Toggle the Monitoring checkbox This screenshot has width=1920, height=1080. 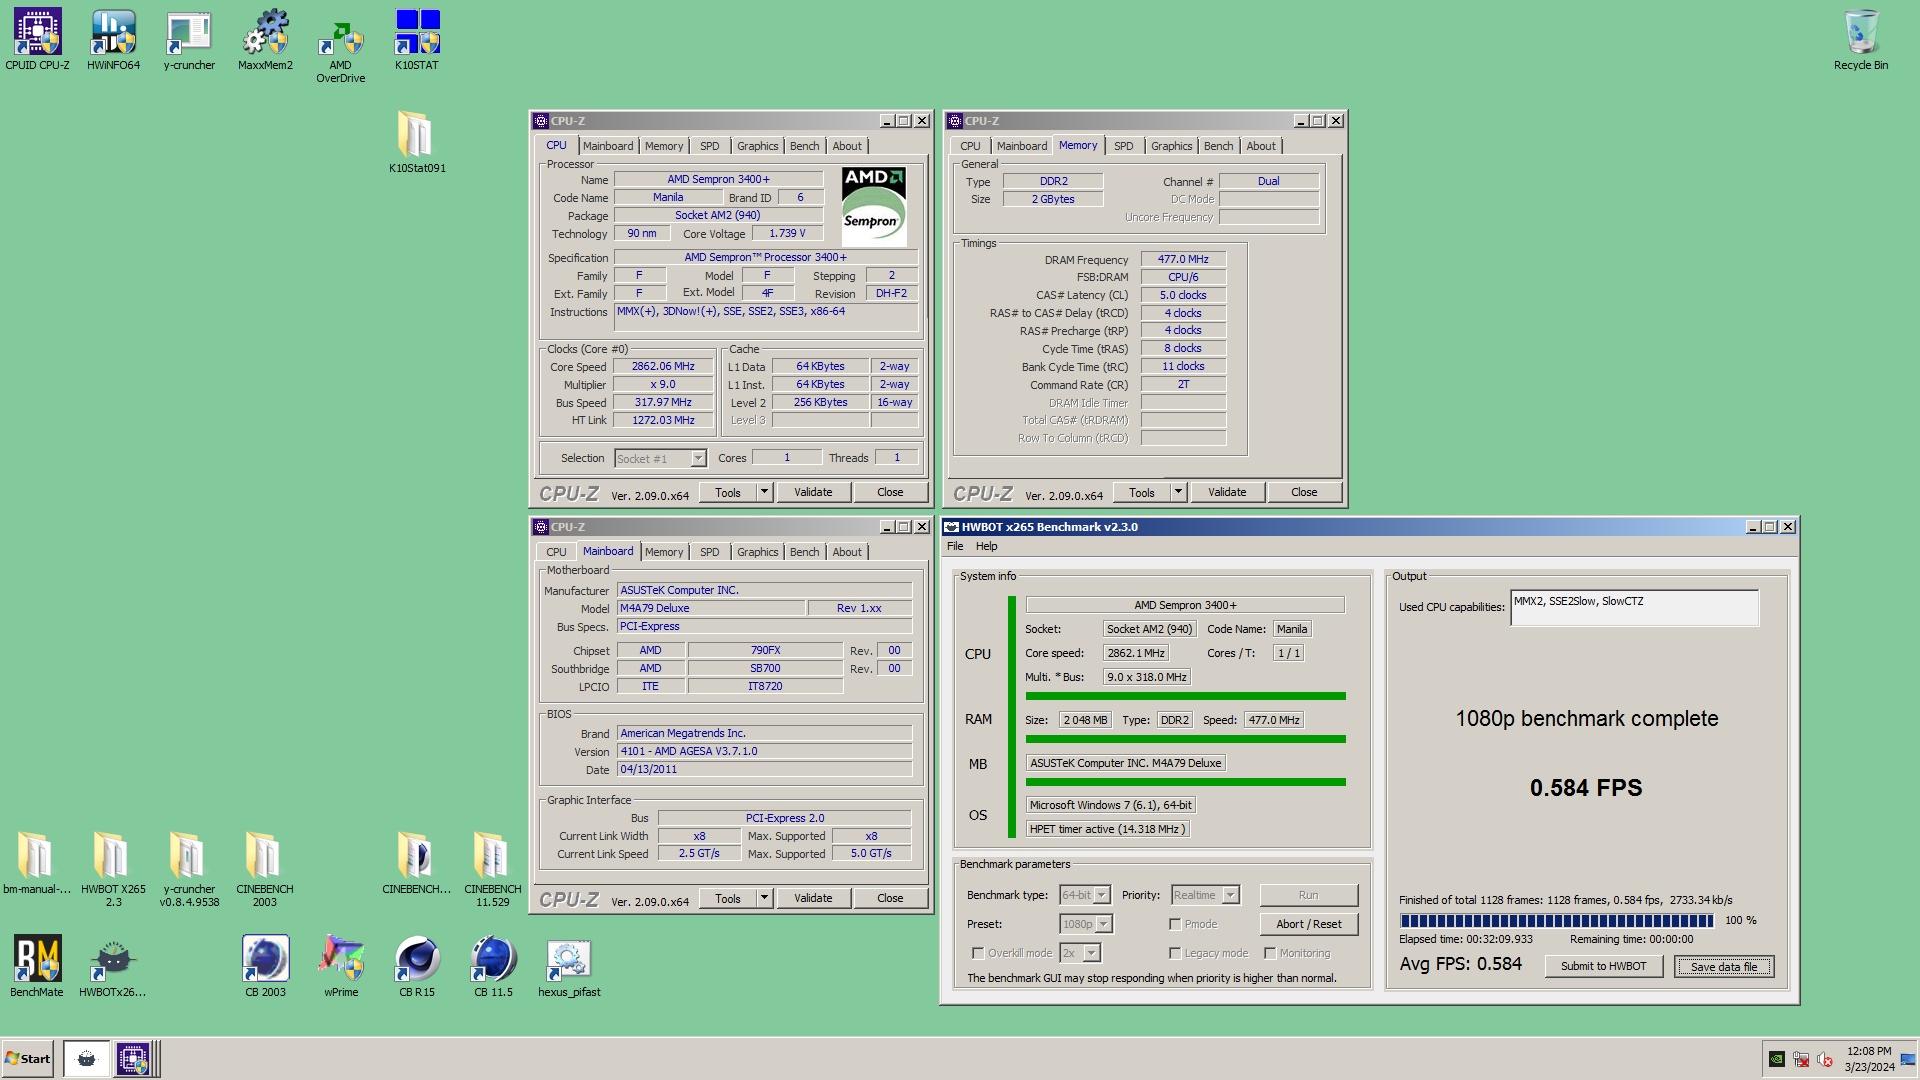pos(1270,953)
